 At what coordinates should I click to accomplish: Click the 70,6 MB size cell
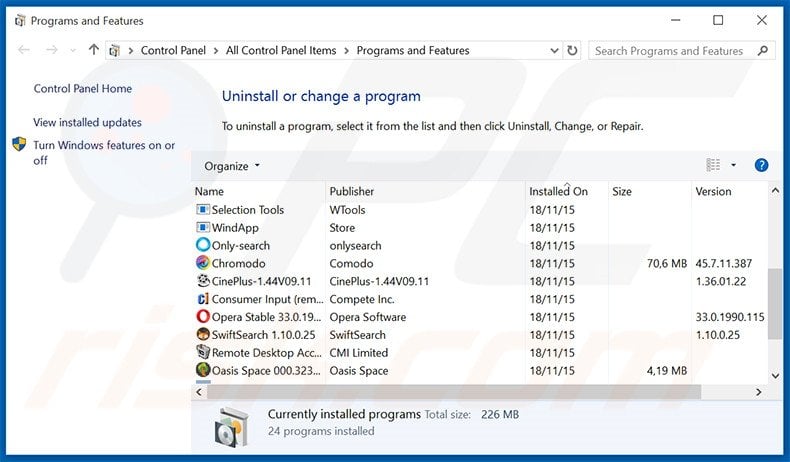point(667,263)
